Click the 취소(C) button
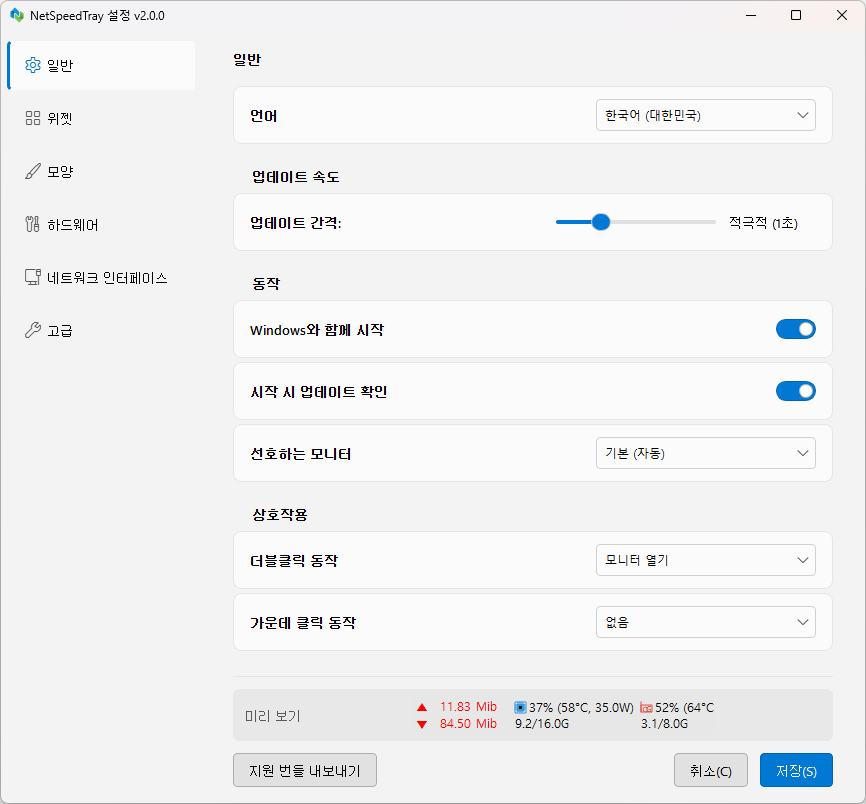Screen dimensions: 866x804 710,770
